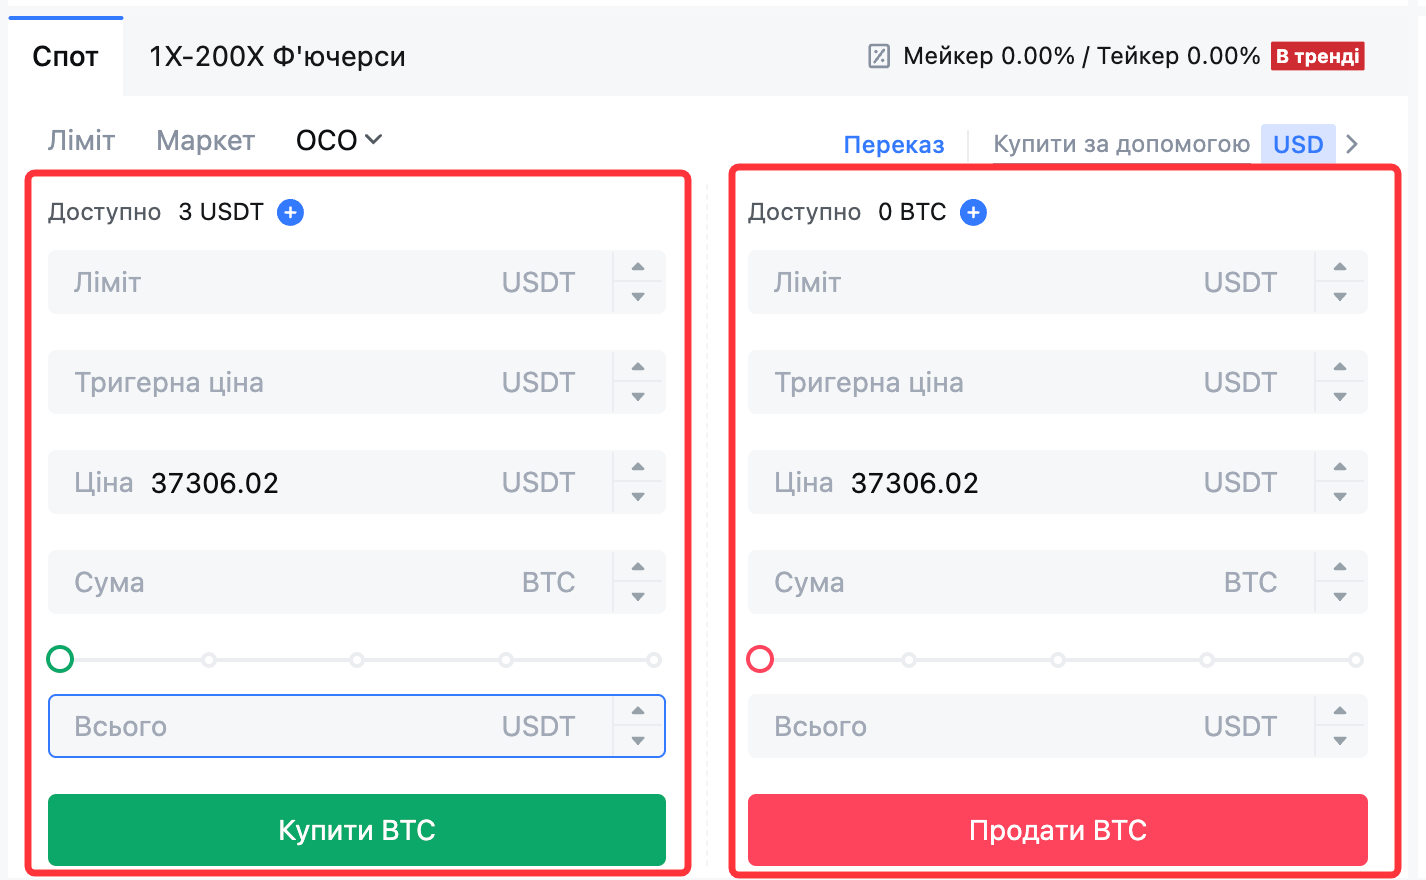Open the OCO order type dropdown

[x=339, y=140]
